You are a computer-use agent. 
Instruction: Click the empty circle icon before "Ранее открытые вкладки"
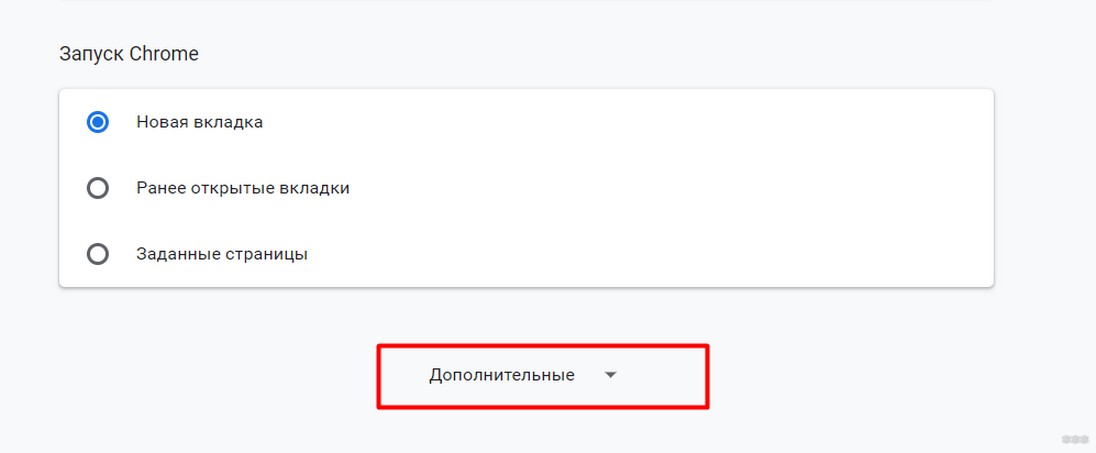click(x=98, y=188)
